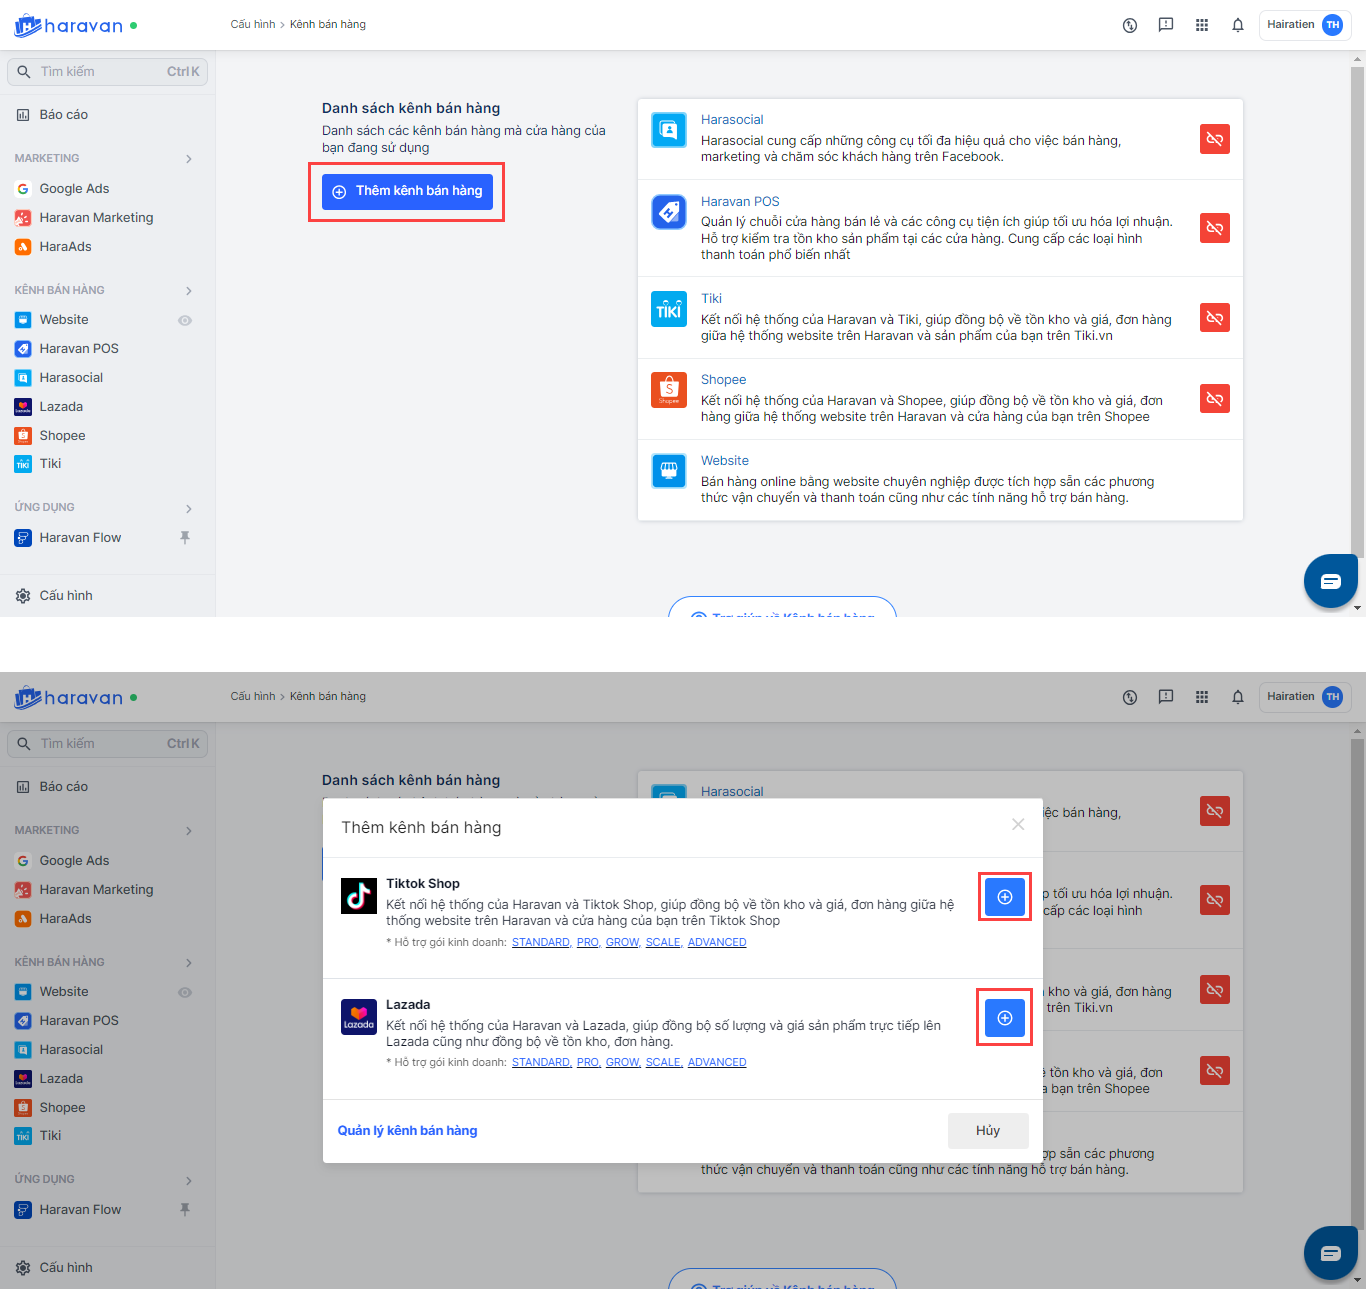Close the Thêm kênh bán hàng dialog
The width and height of the screenshot is (1366, 1289).
(1018, 824)
